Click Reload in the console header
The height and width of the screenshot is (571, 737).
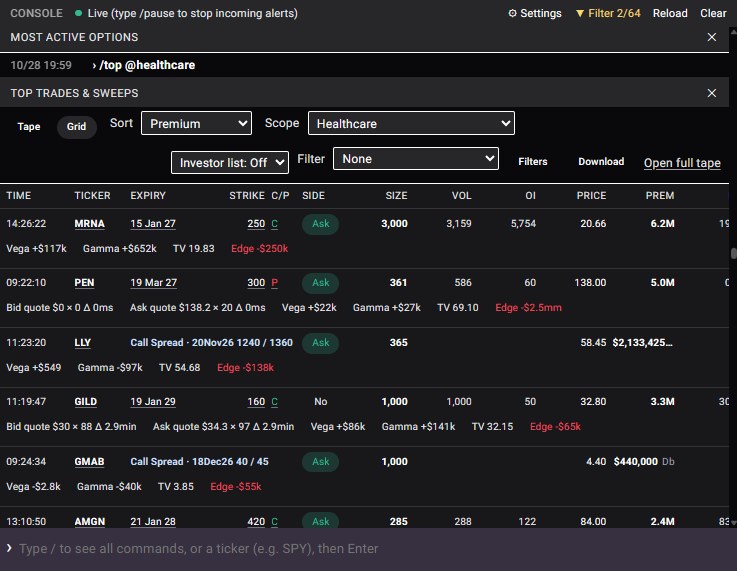point(670,13)
